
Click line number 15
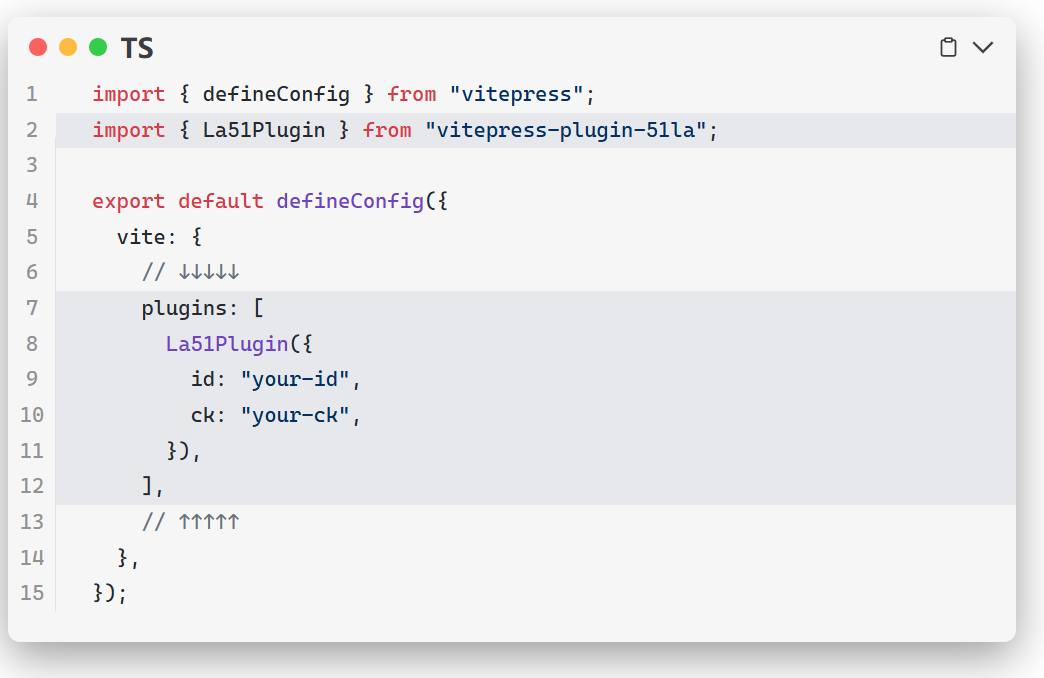pos(32,592)
